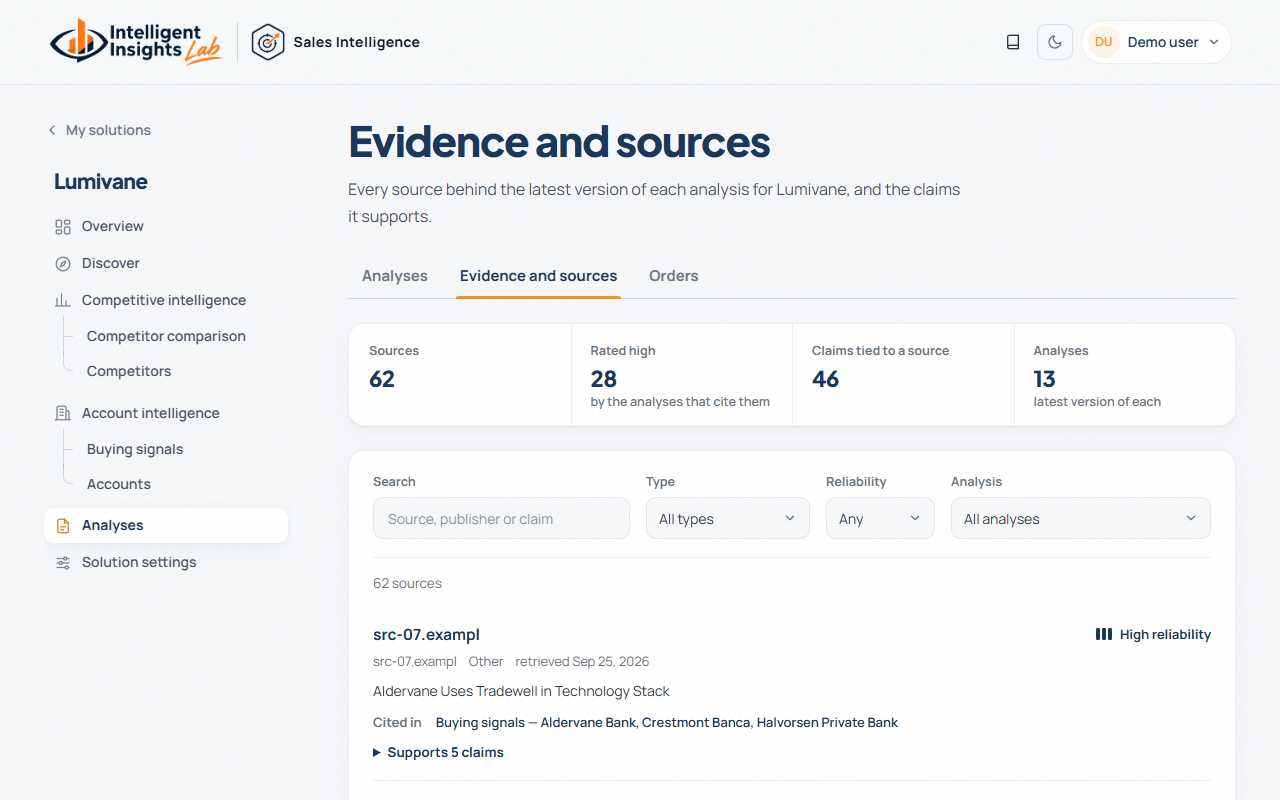Open Competitive intelligence section

click(x=166, y=300)
